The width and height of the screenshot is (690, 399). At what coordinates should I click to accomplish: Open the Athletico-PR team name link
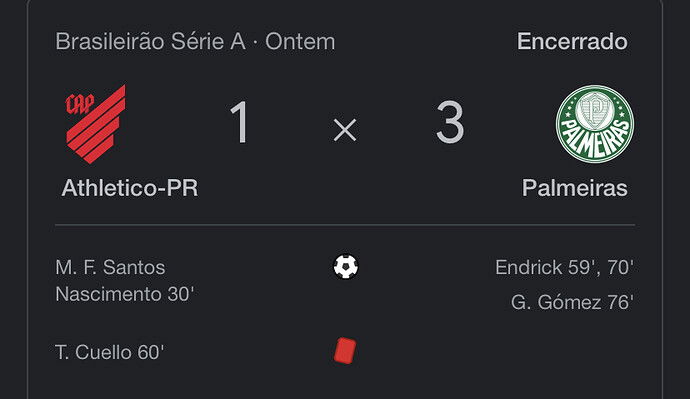tap(130, 188)
